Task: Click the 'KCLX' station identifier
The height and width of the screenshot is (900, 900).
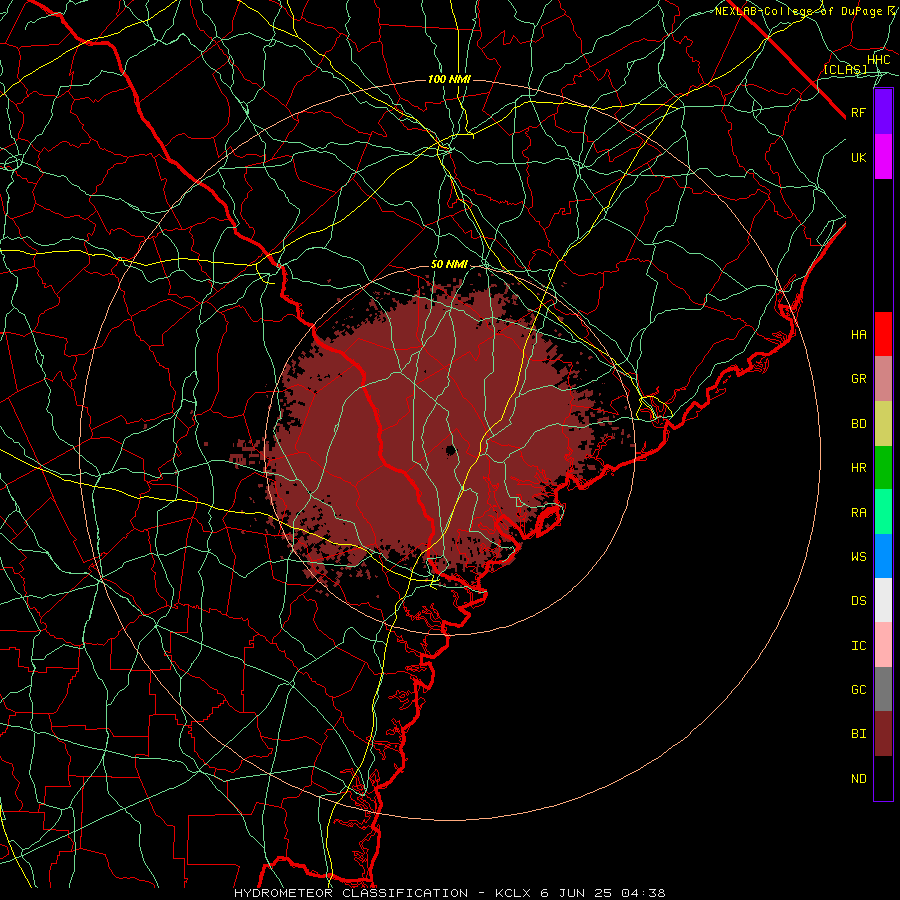Action: 513,893
